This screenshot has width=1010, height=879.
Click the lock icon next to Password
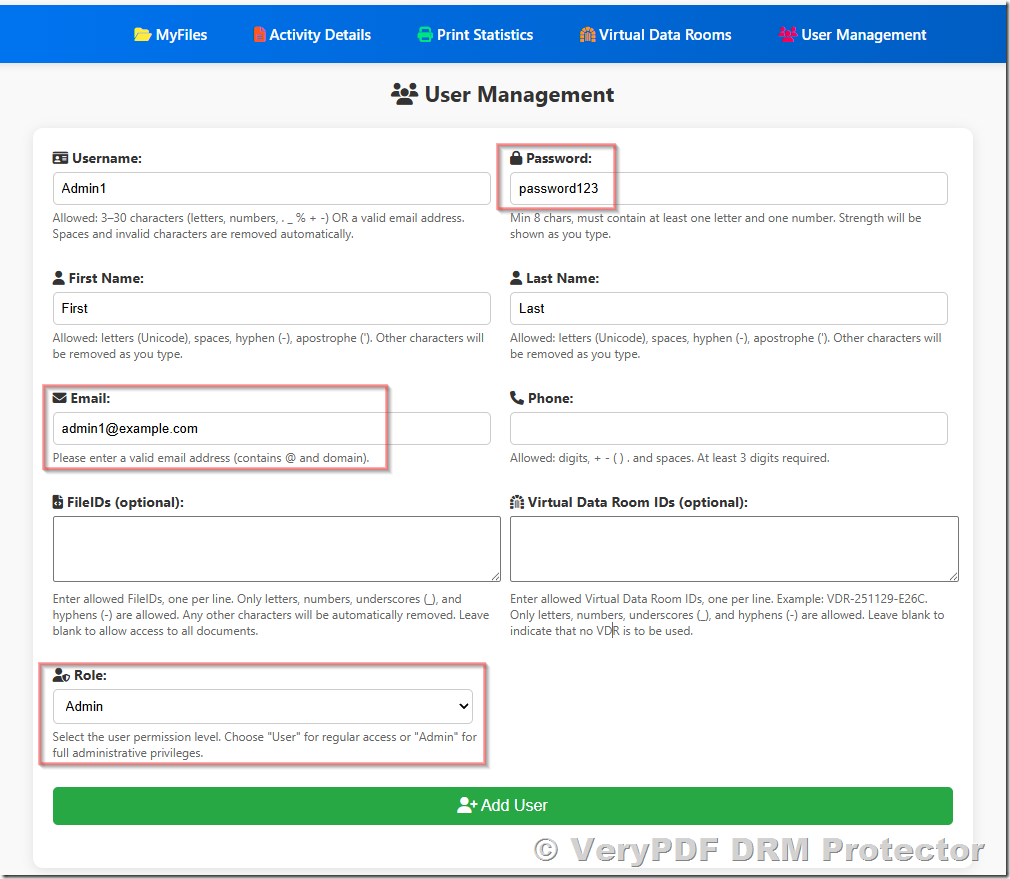click(516, 157)
